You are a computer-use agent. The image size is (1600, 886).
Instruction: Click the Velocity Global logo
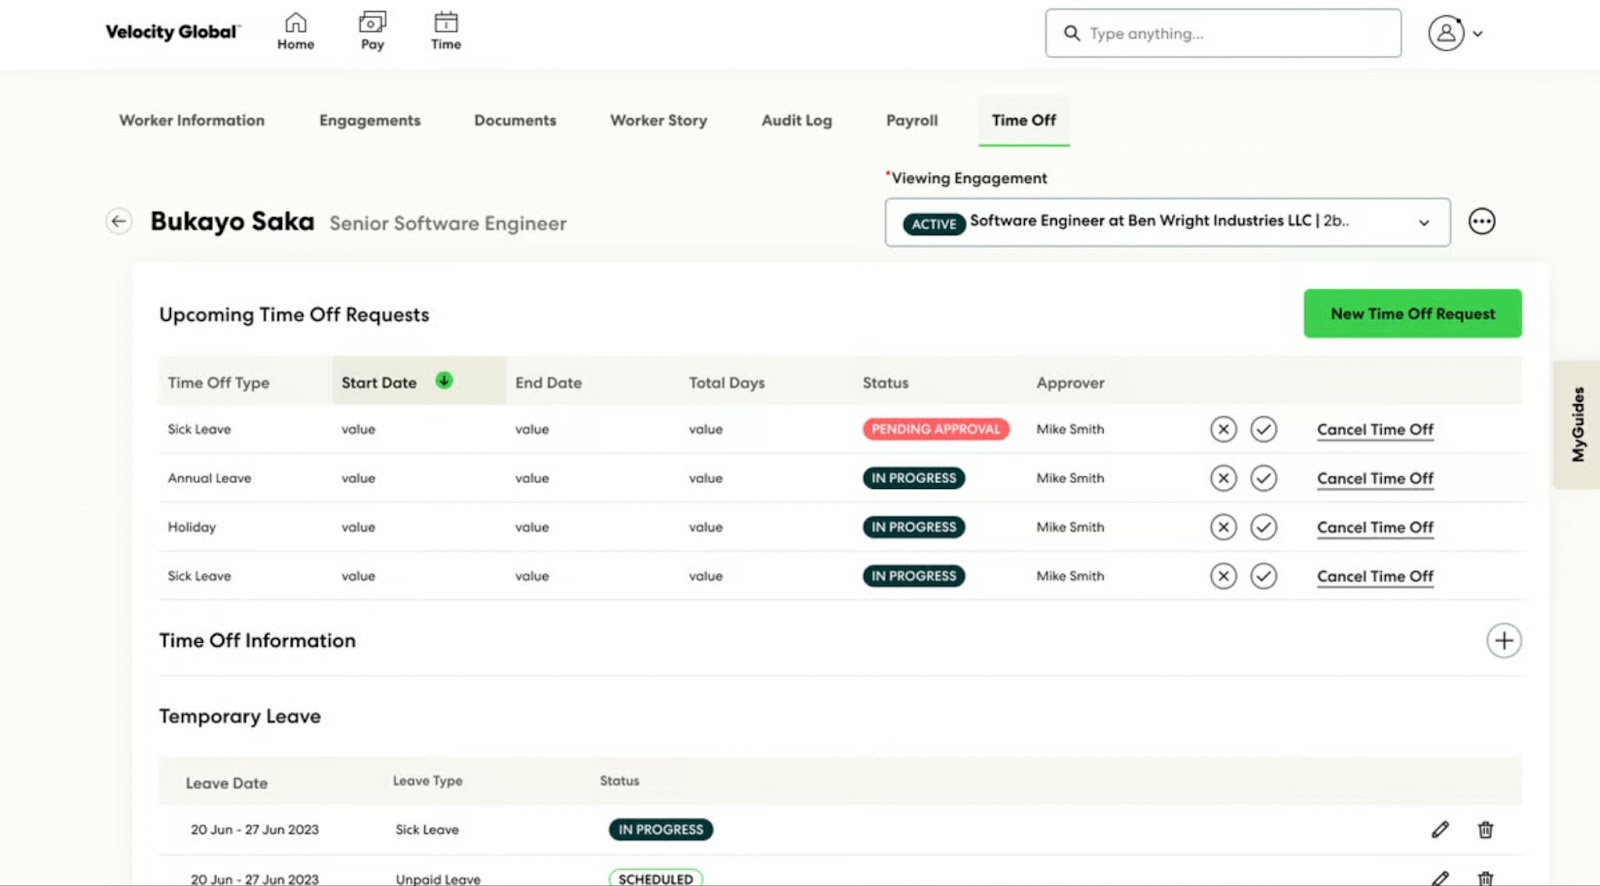pyautogui.click(x=172, y=32)
